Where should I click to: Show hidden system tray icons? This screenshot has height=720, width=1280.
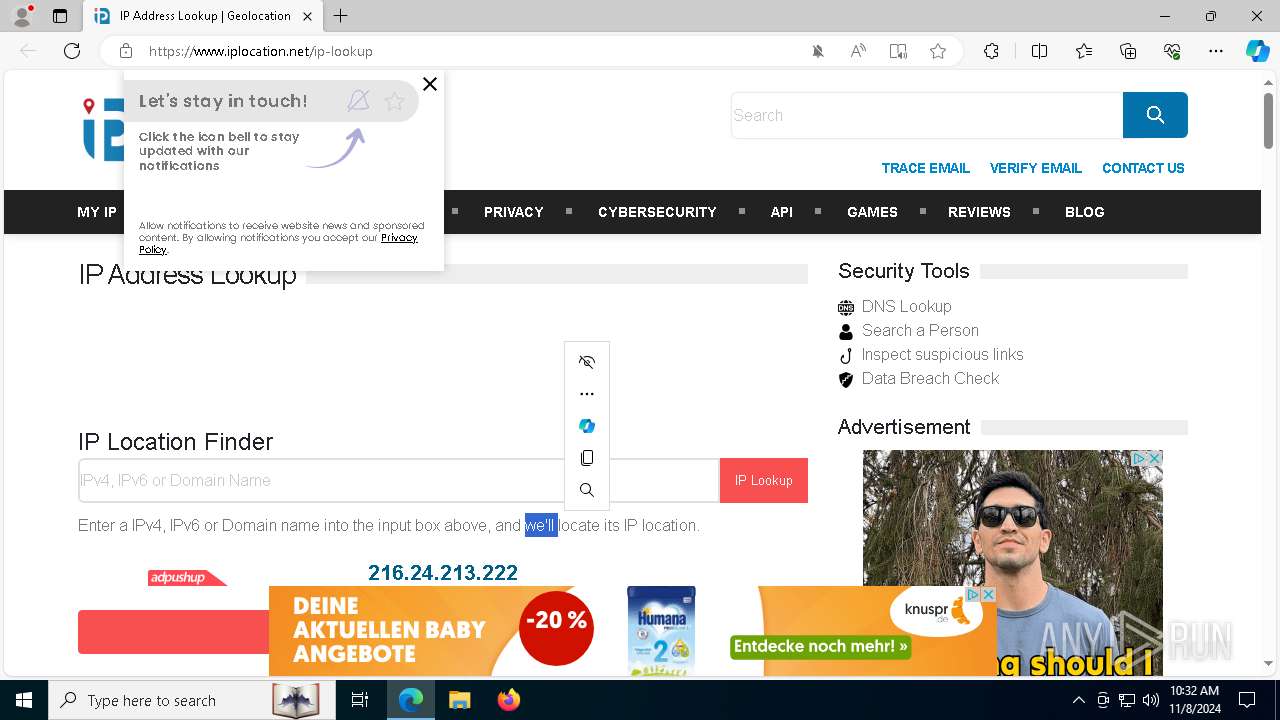[1078, 700]
